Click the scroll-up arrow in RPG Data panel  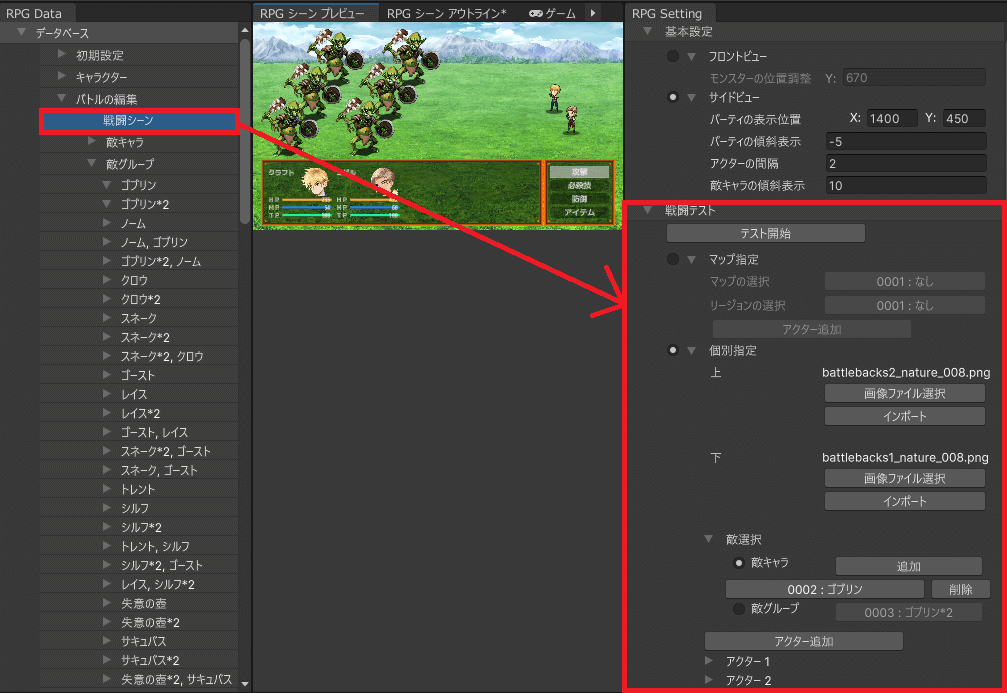click(x=245, y=31)
